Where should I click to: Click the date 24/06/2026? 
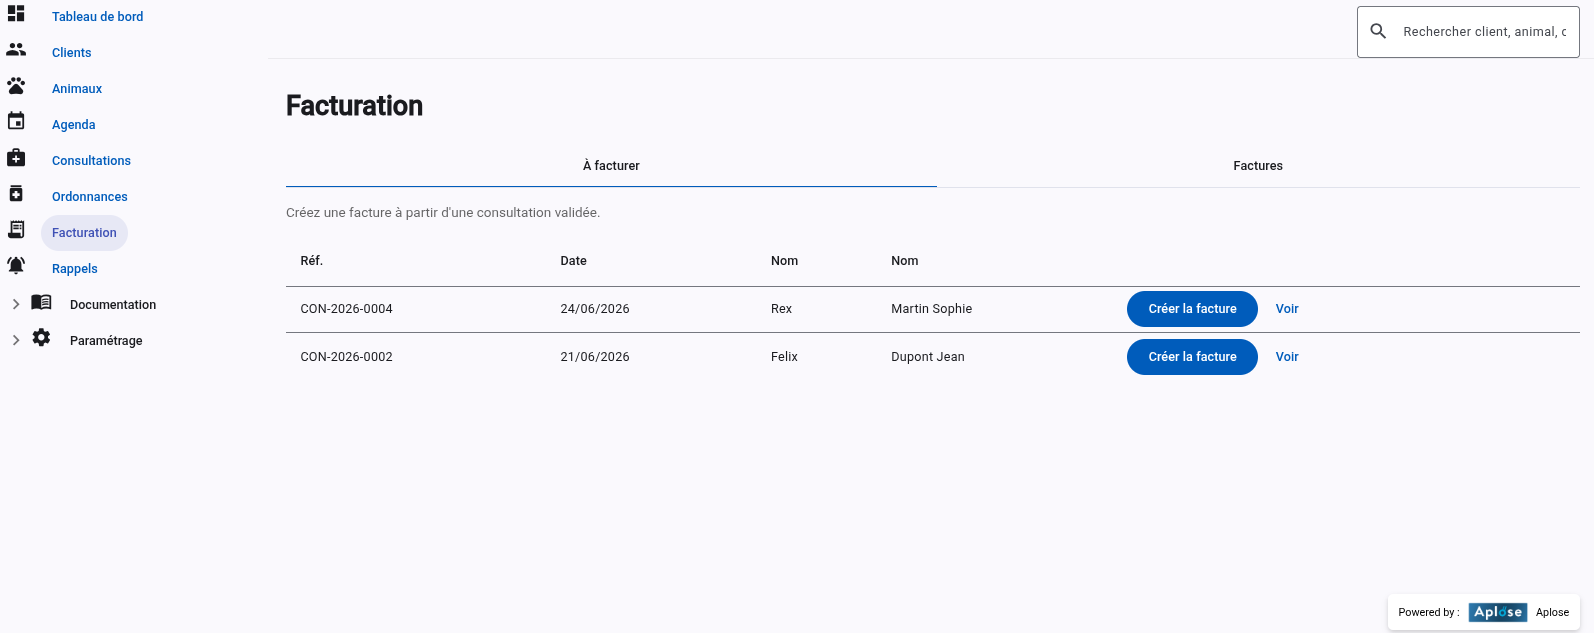pyautogui.click(x=595, y=309)
